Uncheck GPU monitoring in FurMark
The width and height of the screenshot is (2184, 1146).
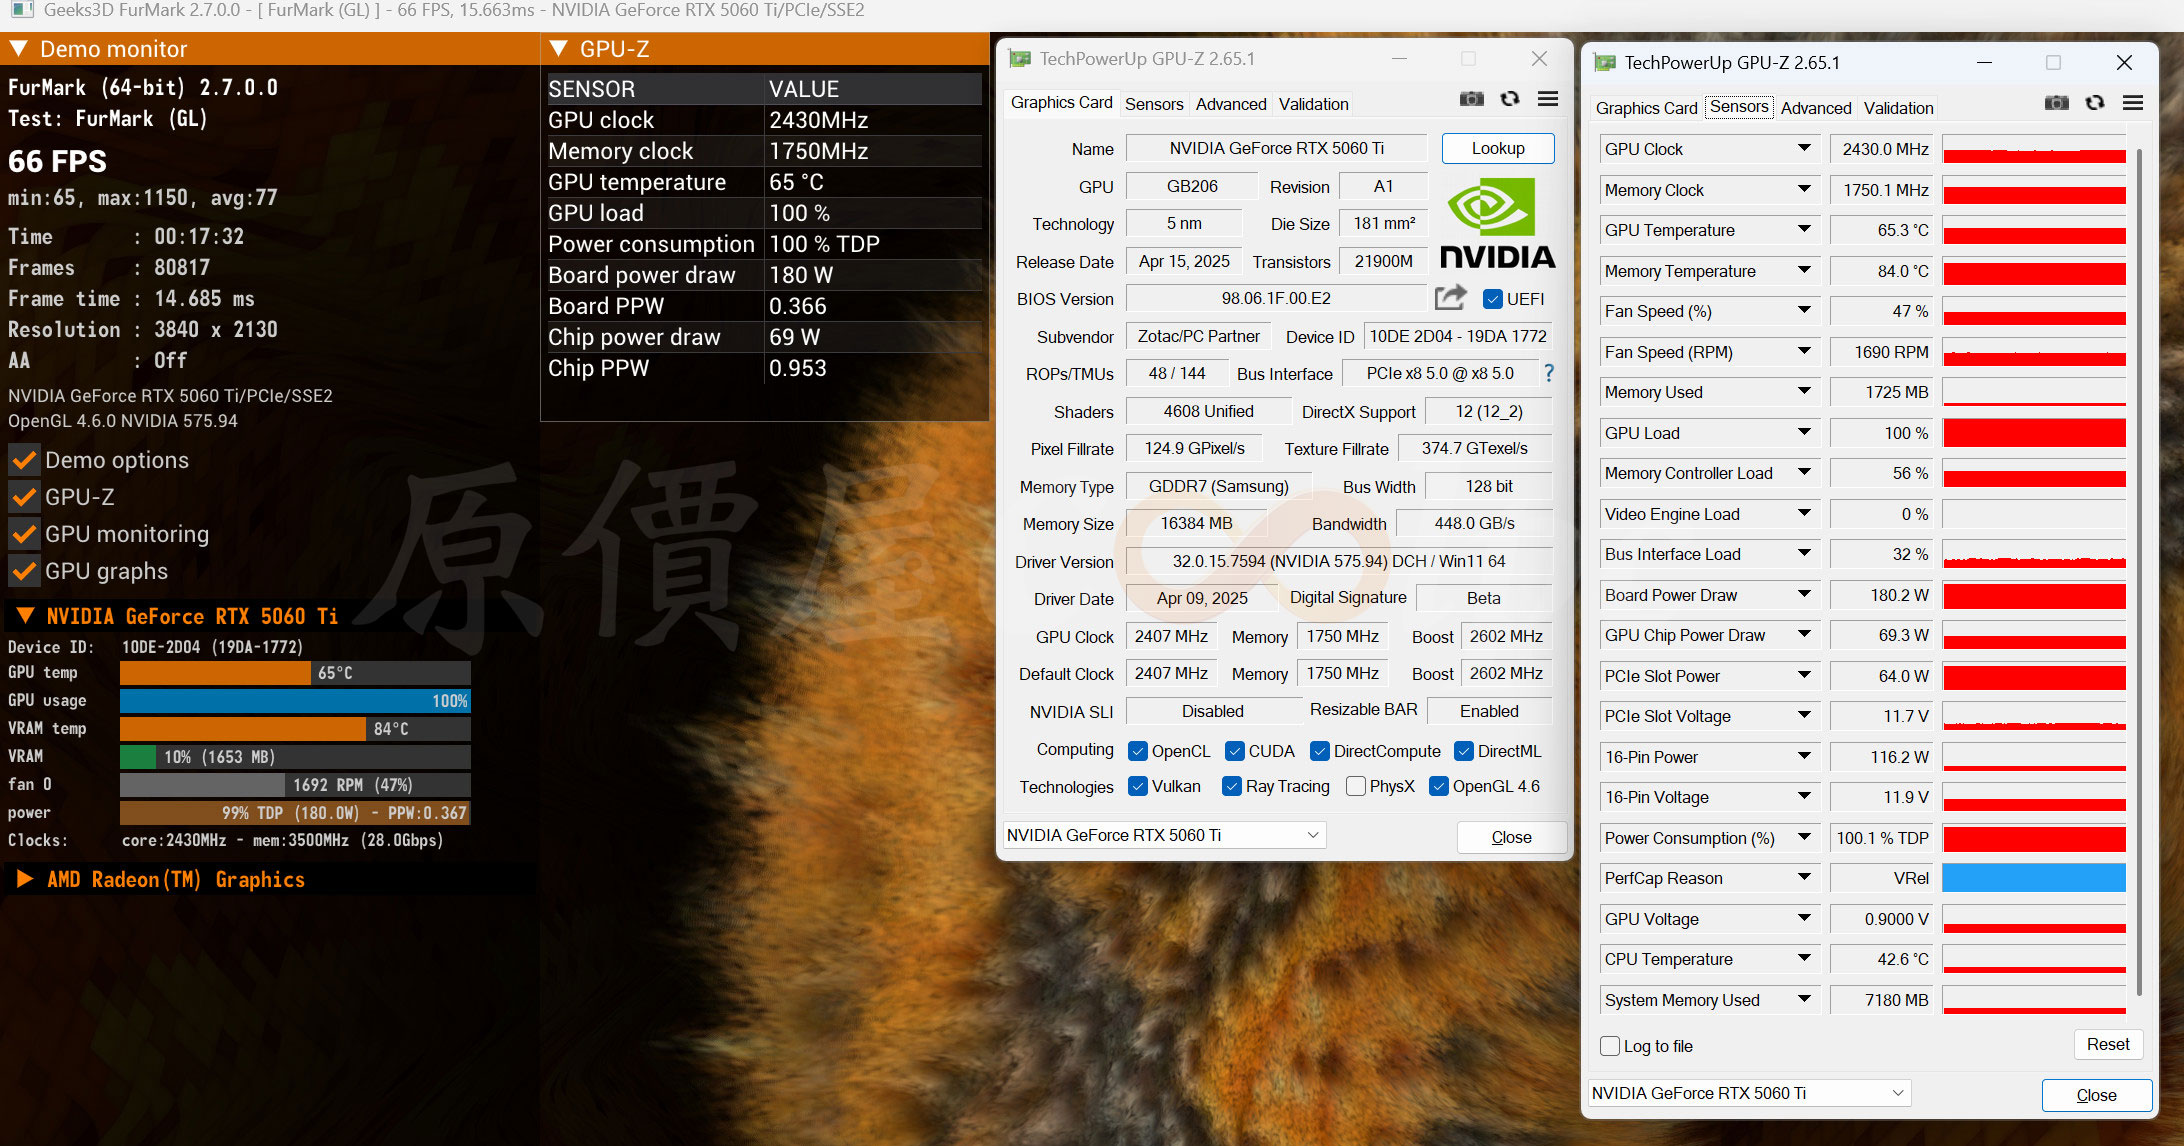click(x=24, y=534)
